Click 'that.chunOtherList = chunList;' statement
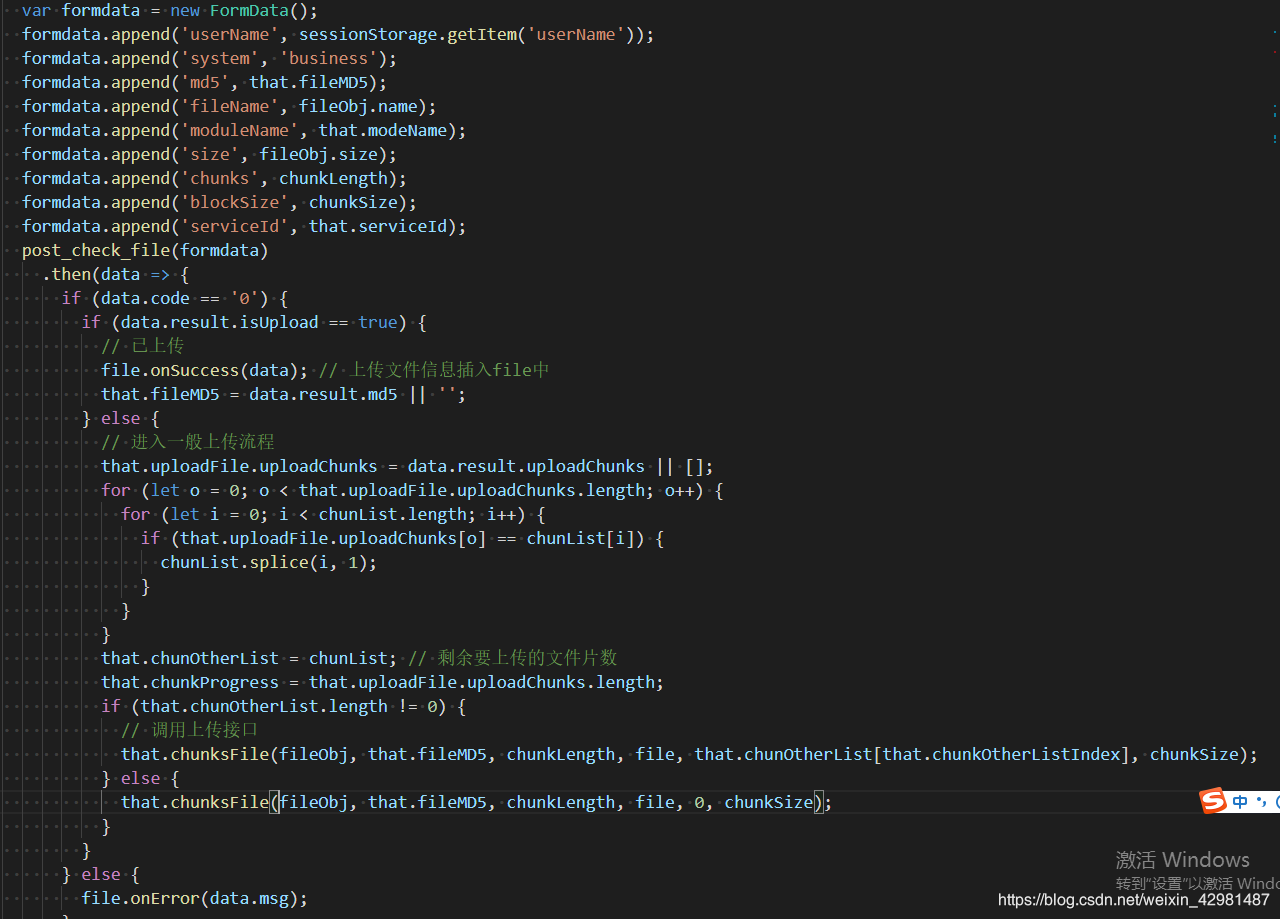The image size is (1280, 919). tap(249, 659)
